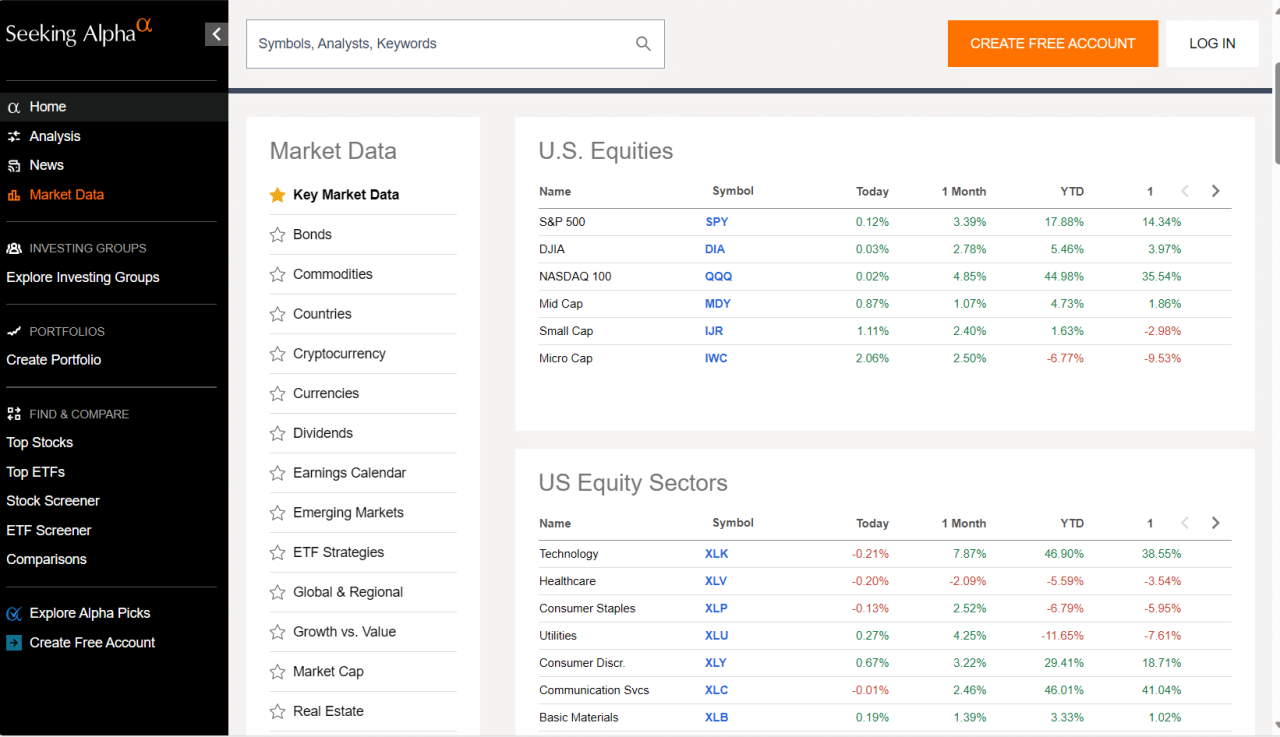The width and height of the screenshot is (1280, 737).
Task: Star the Emerging Markets category
Action: (x=278, y=513)
